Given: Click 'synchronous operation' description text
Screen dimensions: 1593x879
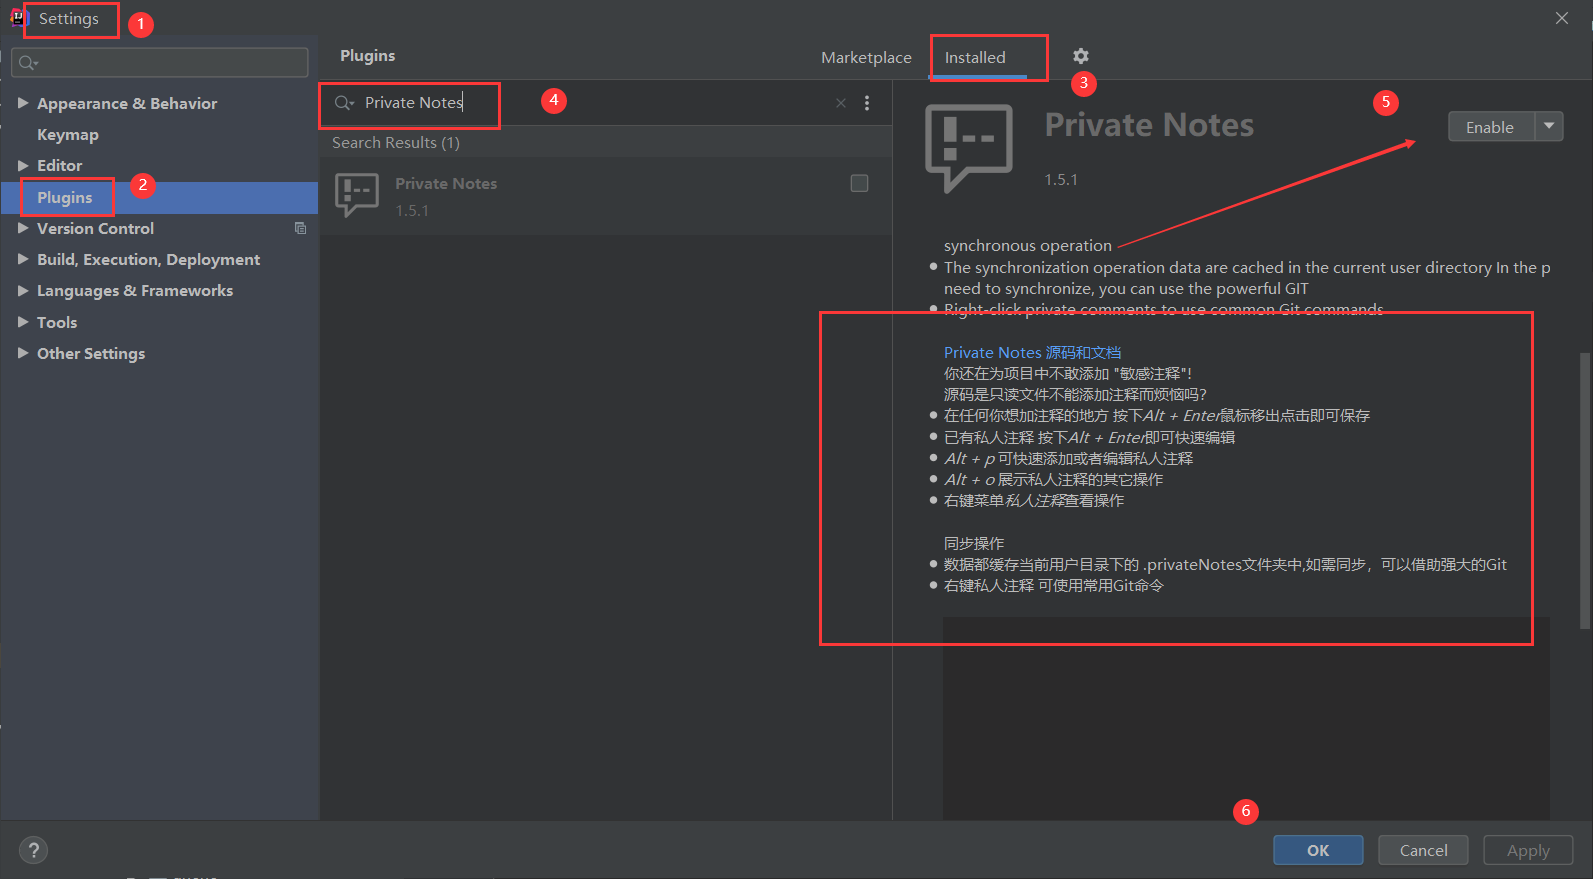Looking at the screenshot, I should click(x=1027, y=245).
